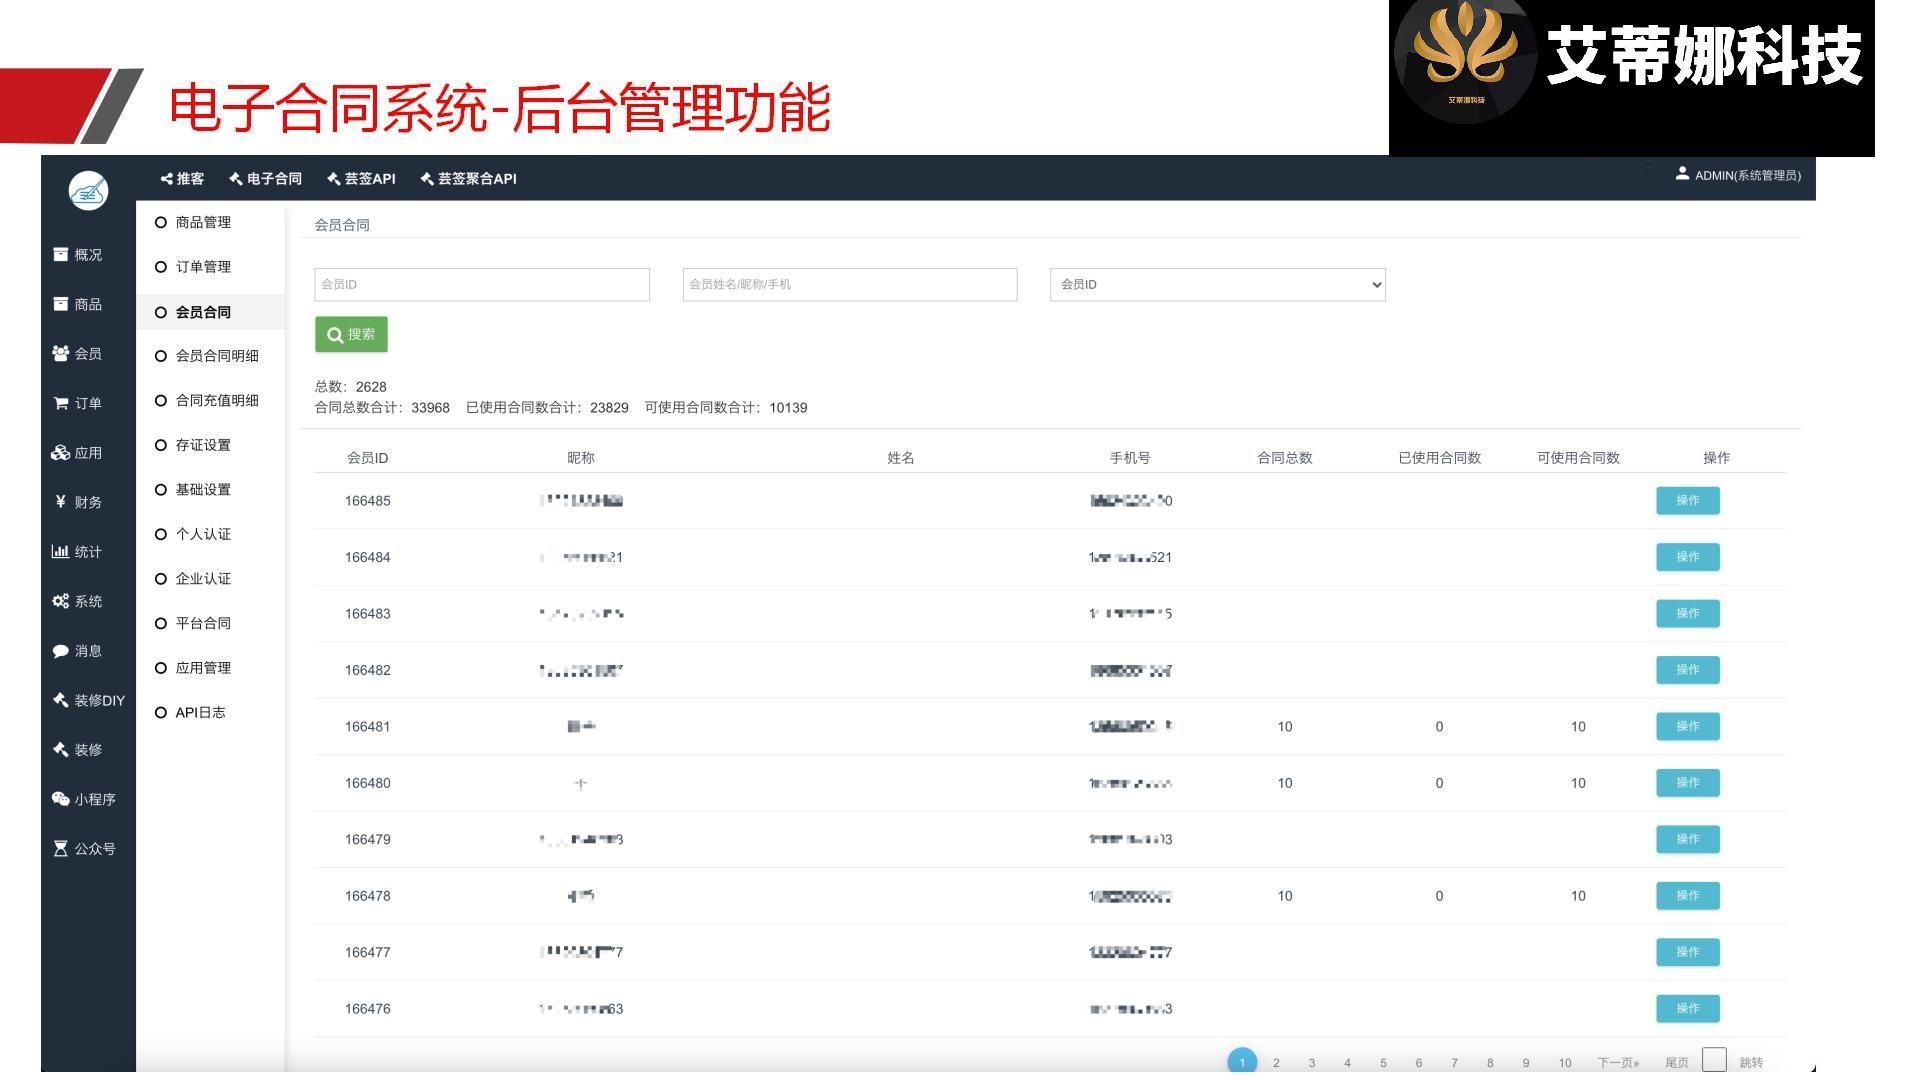Click the 订单 shopping cart icon
Viewport: 1920px width, 1080px height.
[61, 404]
